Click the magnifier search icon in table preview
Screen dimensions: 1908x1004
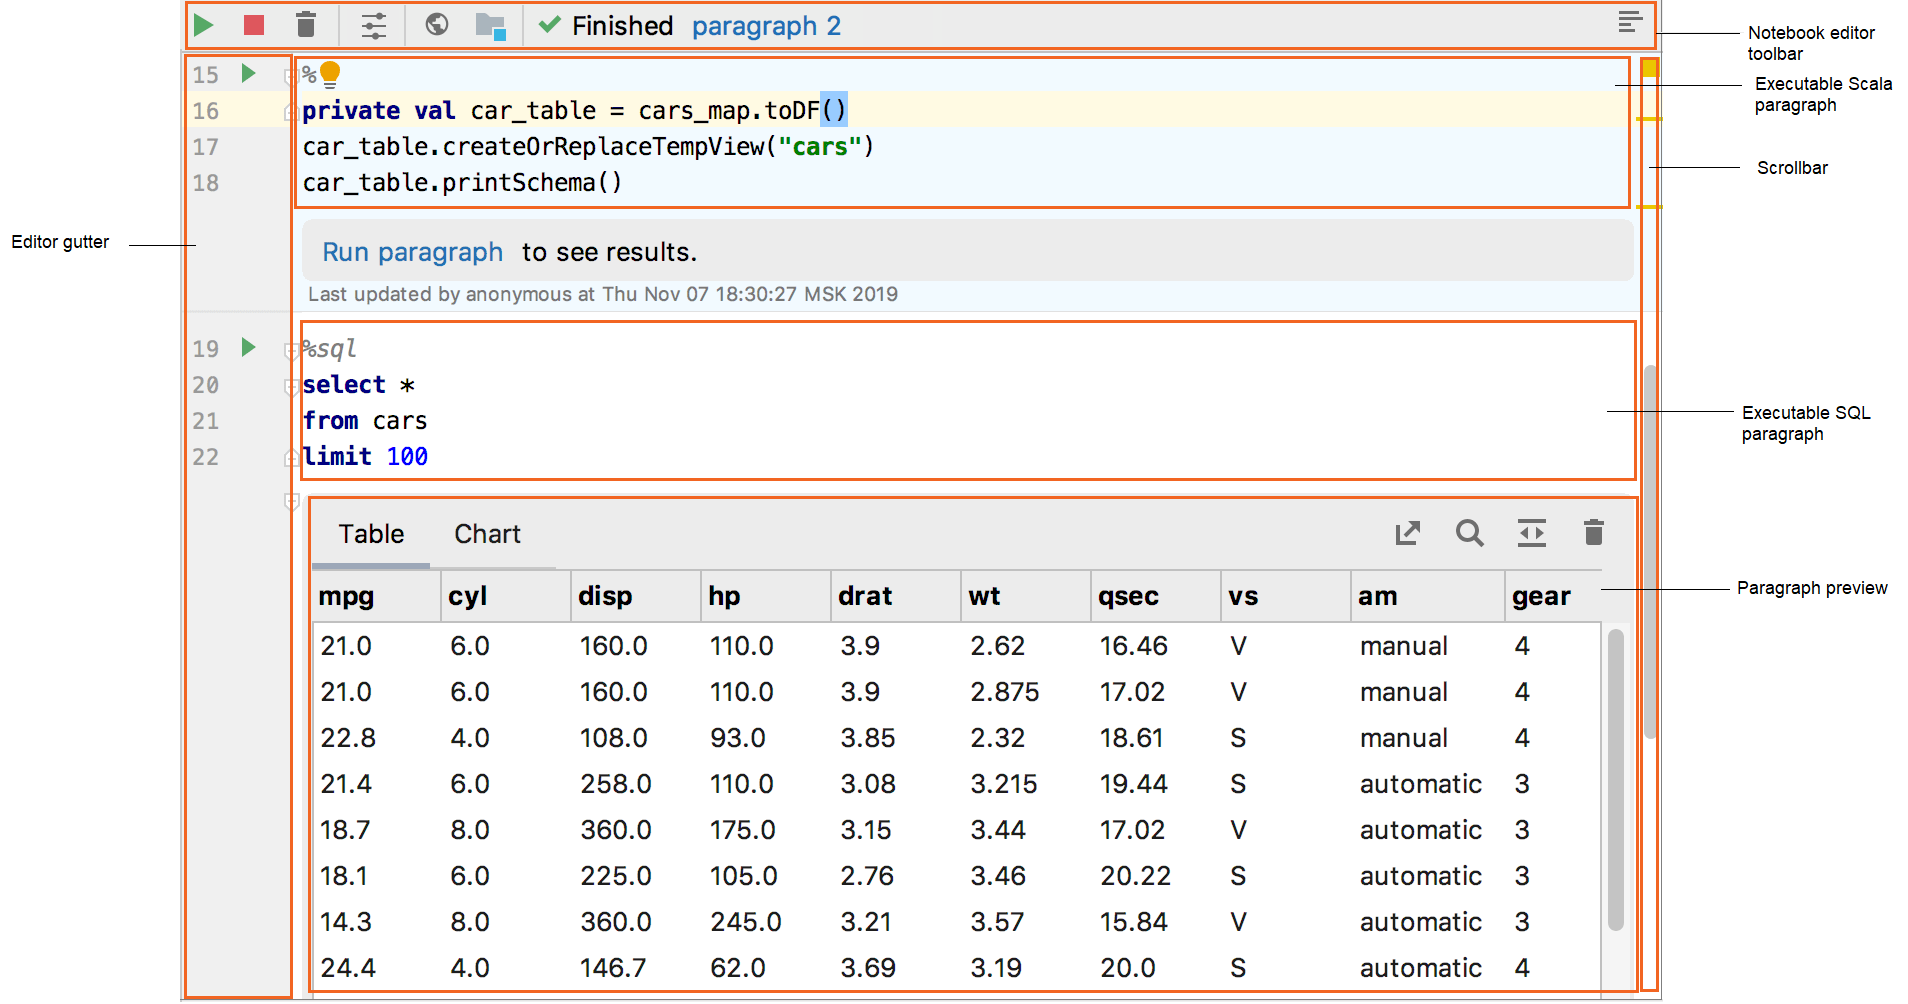click(x=1469, y=533)
